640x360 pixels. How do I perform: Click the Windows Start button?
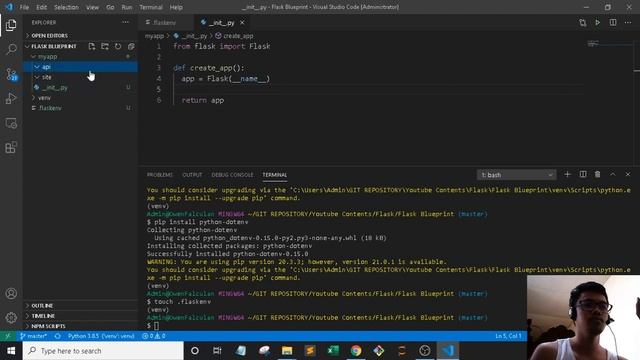click(x=11, y=351)
